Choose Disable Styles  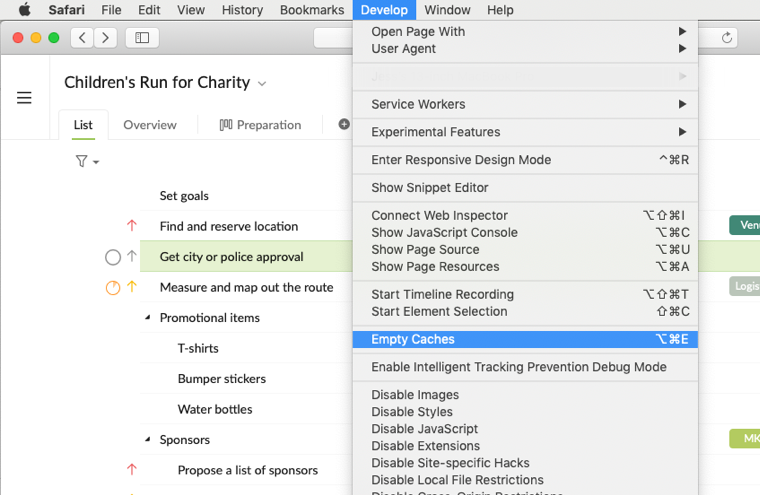pos(525,412)
